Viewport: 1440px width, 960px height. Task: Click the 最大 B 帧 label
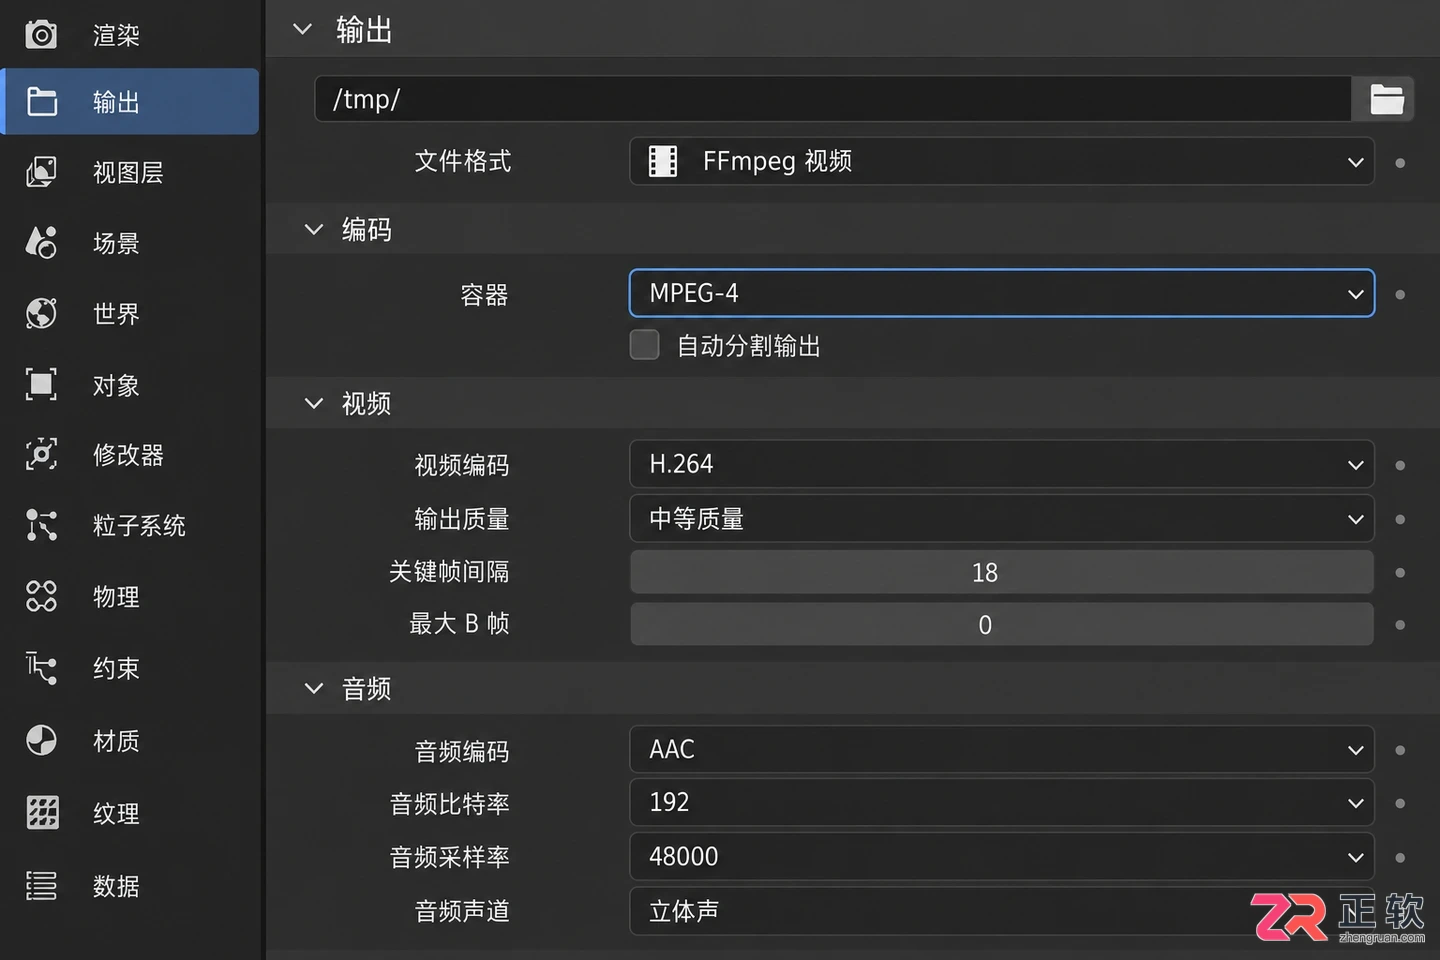point(459,624)
